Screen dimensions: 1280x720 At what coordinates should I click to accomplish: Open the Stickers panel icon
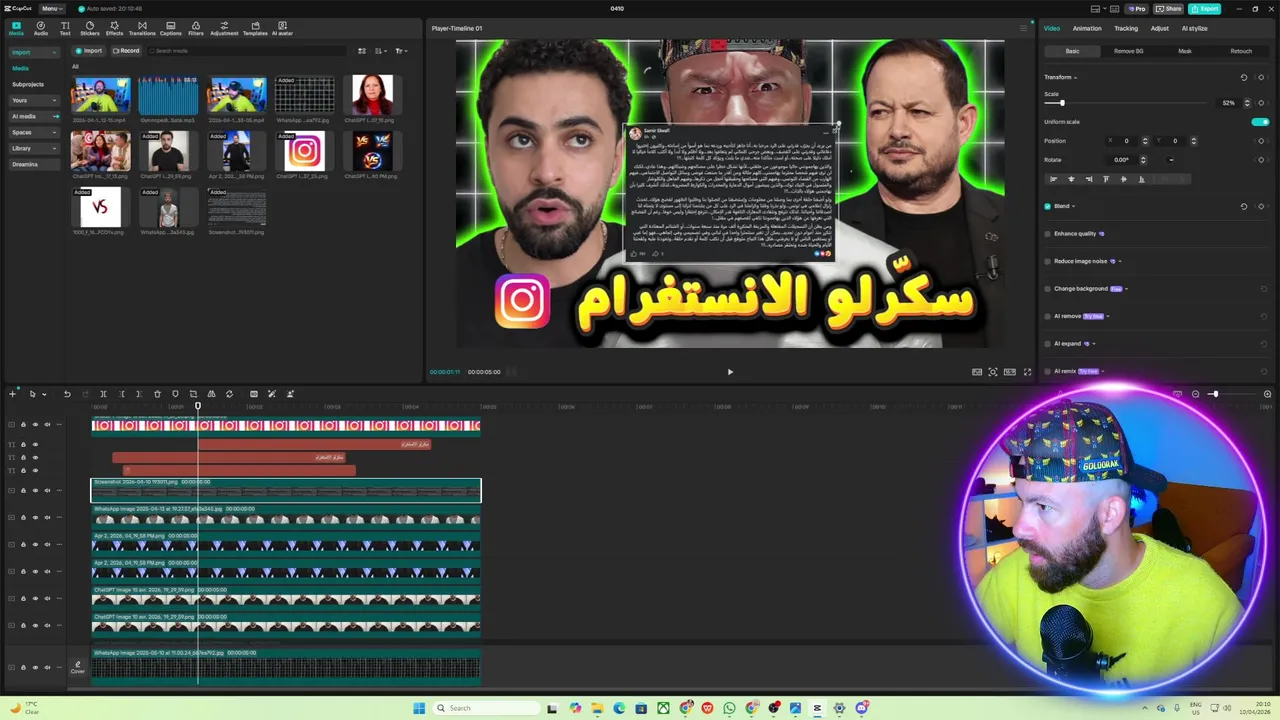[90, 28]
